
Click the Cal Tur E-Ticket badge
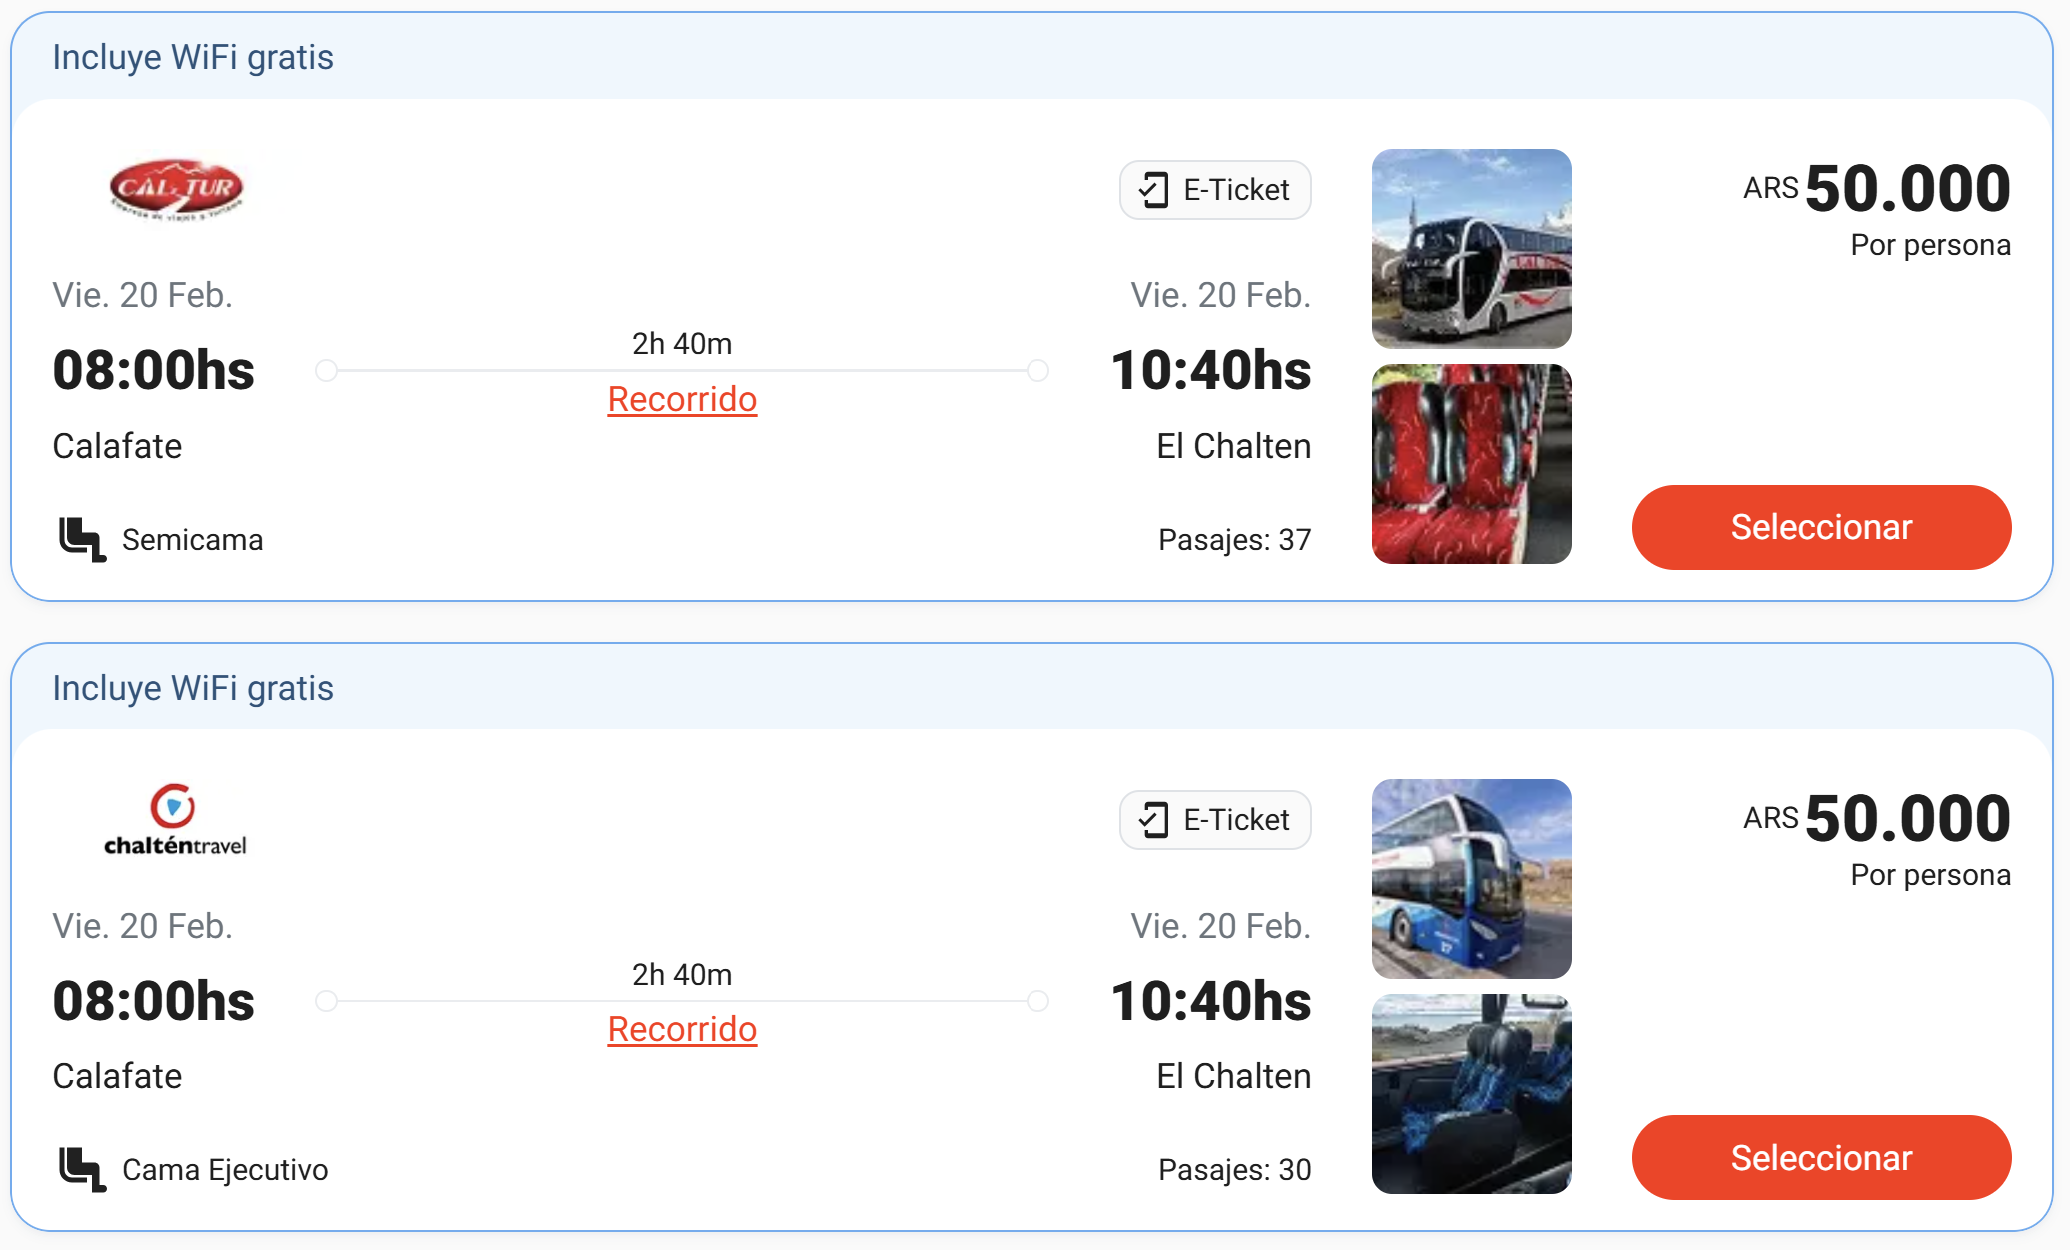pos(1215,190)
